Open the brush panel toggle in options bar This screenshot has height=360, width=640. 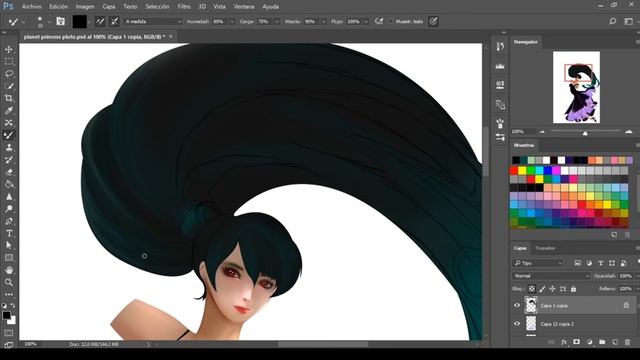(61, 21)
